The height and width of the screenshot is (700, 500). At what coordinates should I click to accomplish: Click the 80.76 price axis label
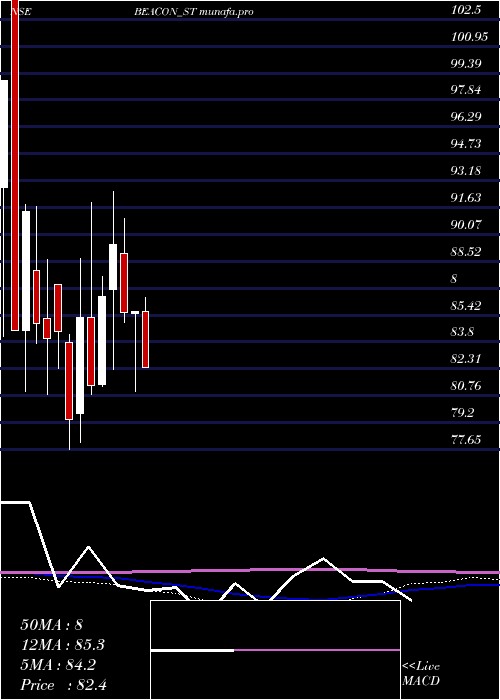click(x=466, y=386)
